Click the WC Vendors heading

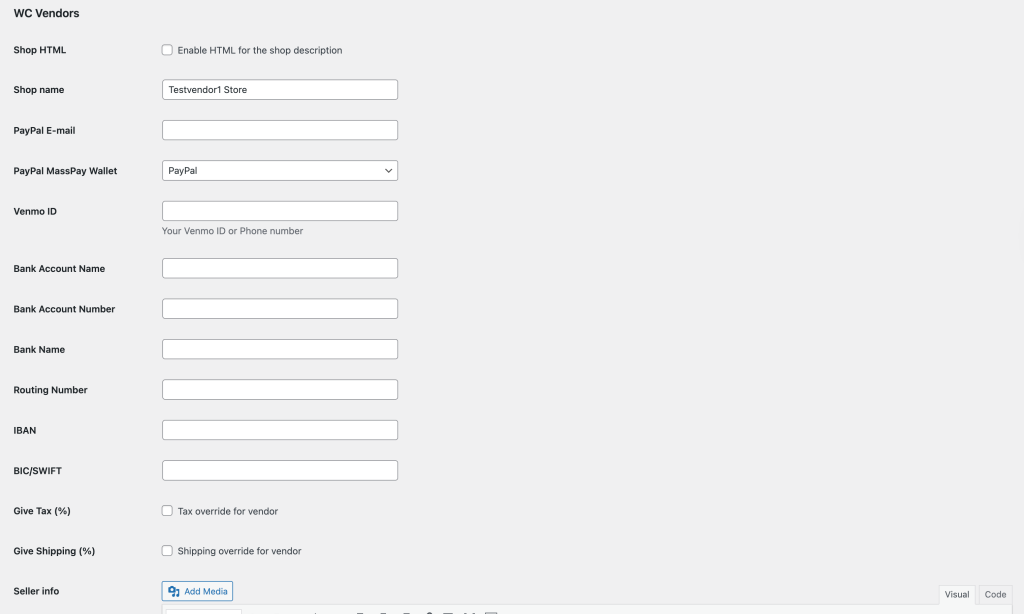(x=46, y=13)
